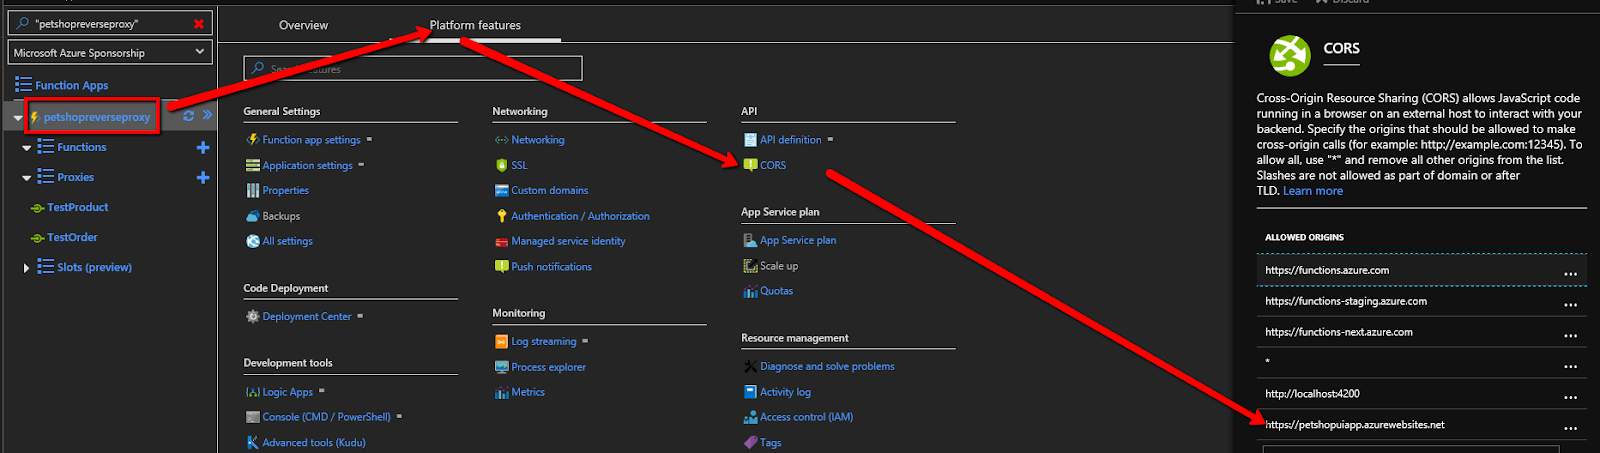The width and height of the screenshot is (1600, 453).
Task: Open the Activity log icon
Action: click(x=750, y=392)
